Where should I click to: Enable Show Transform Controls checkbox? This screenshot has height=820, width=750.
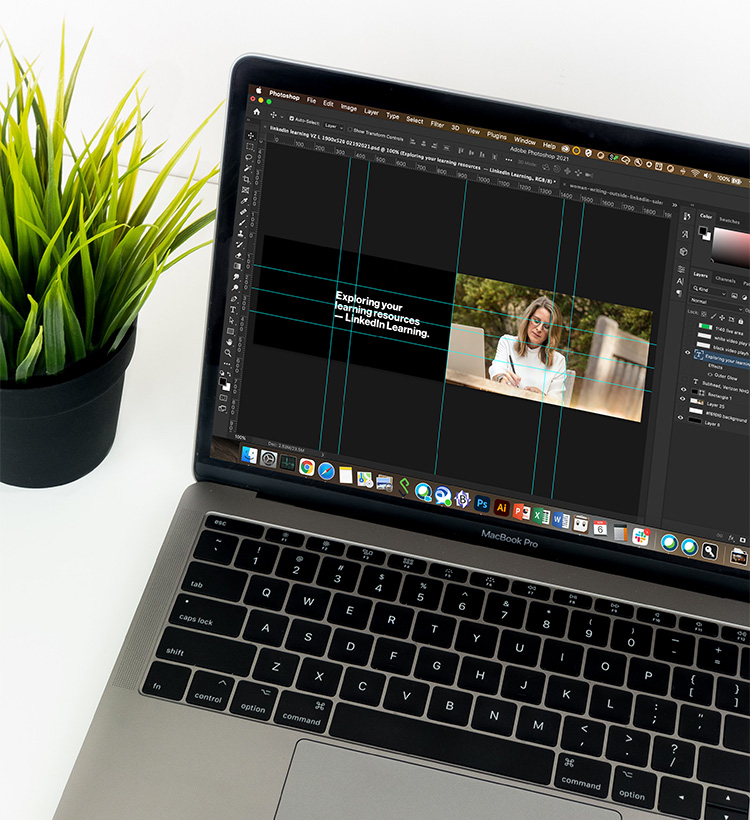coord(350,129)
